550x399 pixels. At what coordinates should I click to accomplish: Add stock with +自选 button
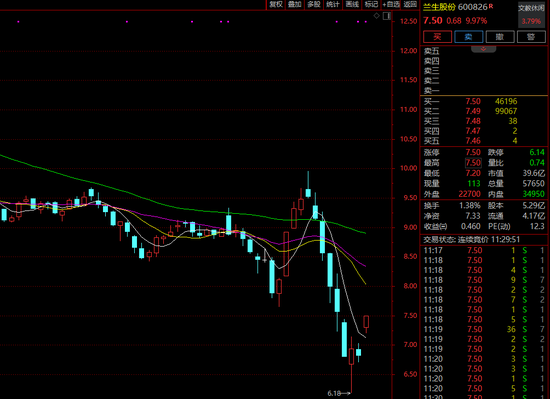[391, 5]
